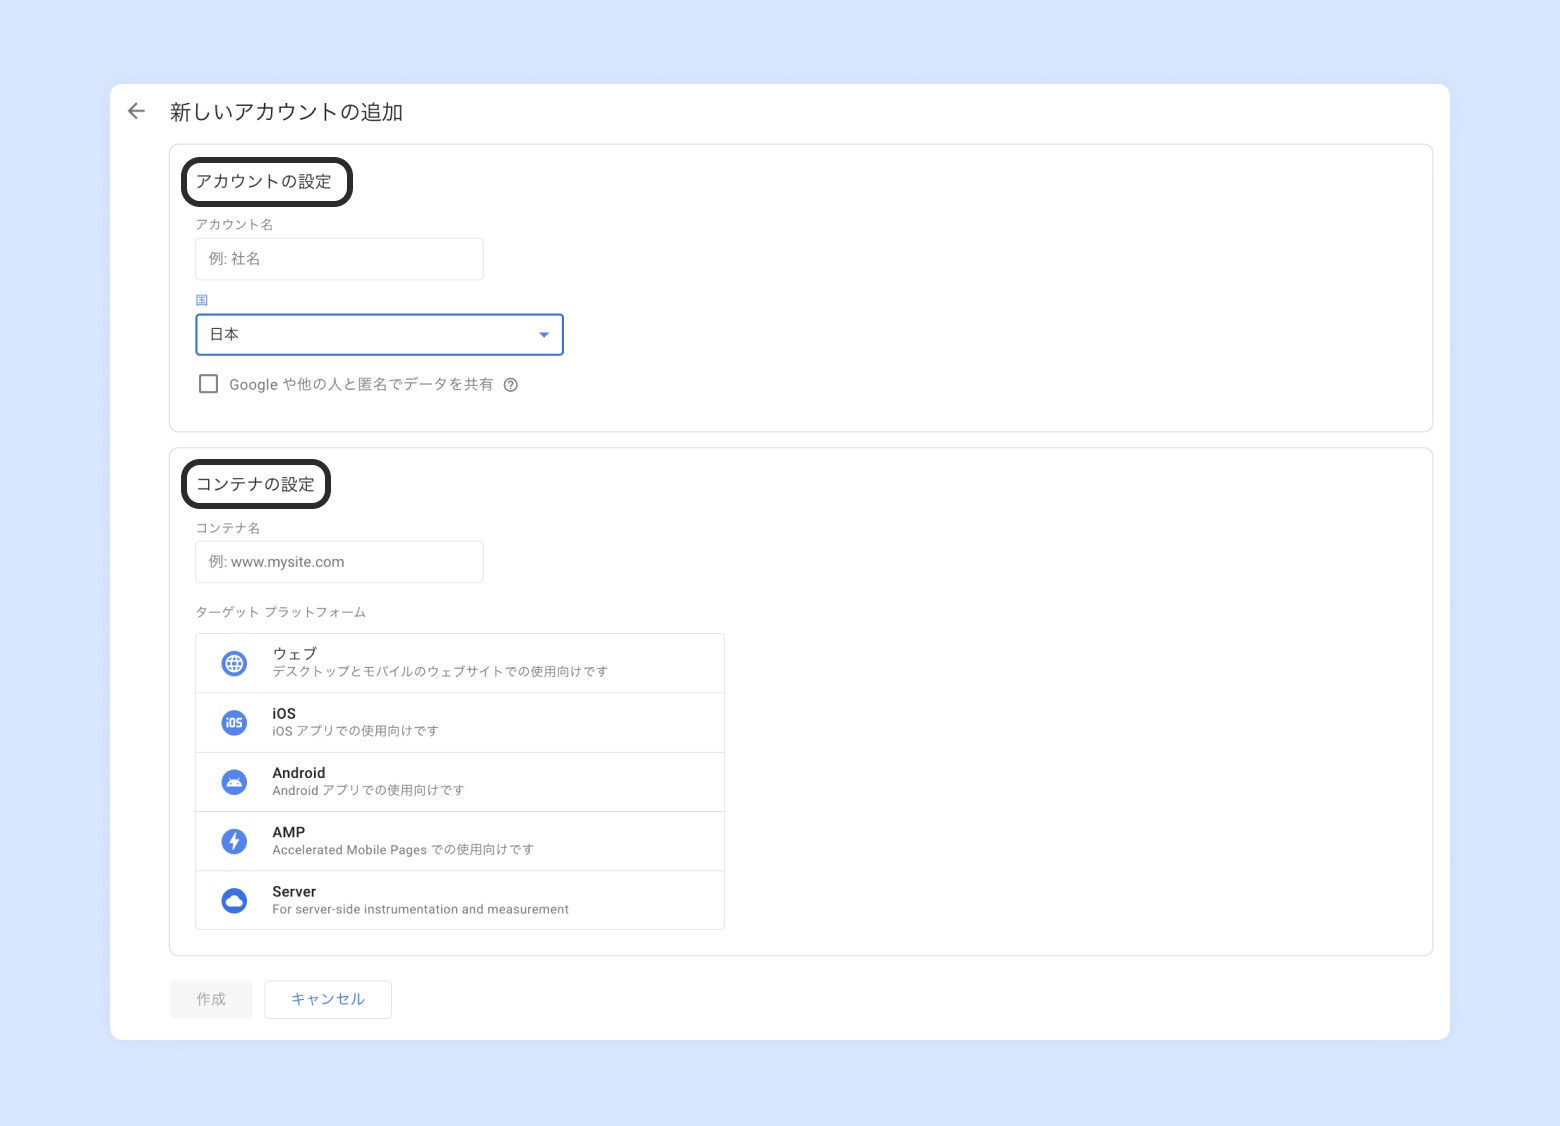This screenshot has width=1560, height=1126.
Task: Click the AMP lightning bolt icon
Action: [x=234, y=841]
